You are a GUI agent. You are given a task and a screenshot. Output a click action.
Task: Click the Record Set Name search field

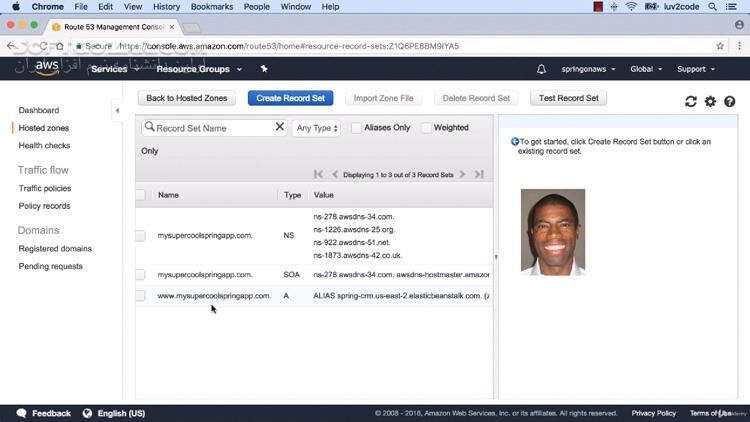pyautogui.click(x=213, y=128)
